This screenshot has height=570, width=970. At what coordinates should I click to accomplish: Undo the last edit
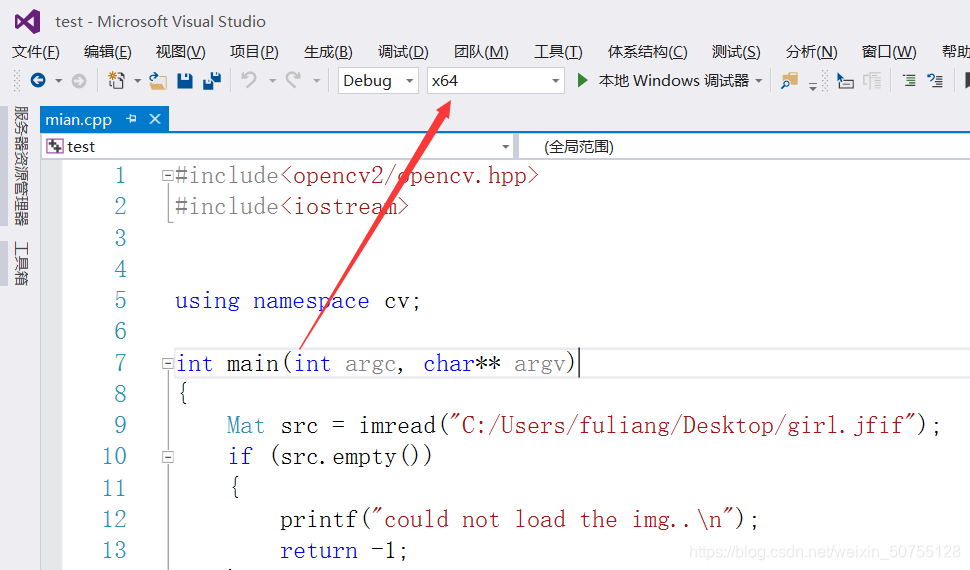tap(249, 80)
